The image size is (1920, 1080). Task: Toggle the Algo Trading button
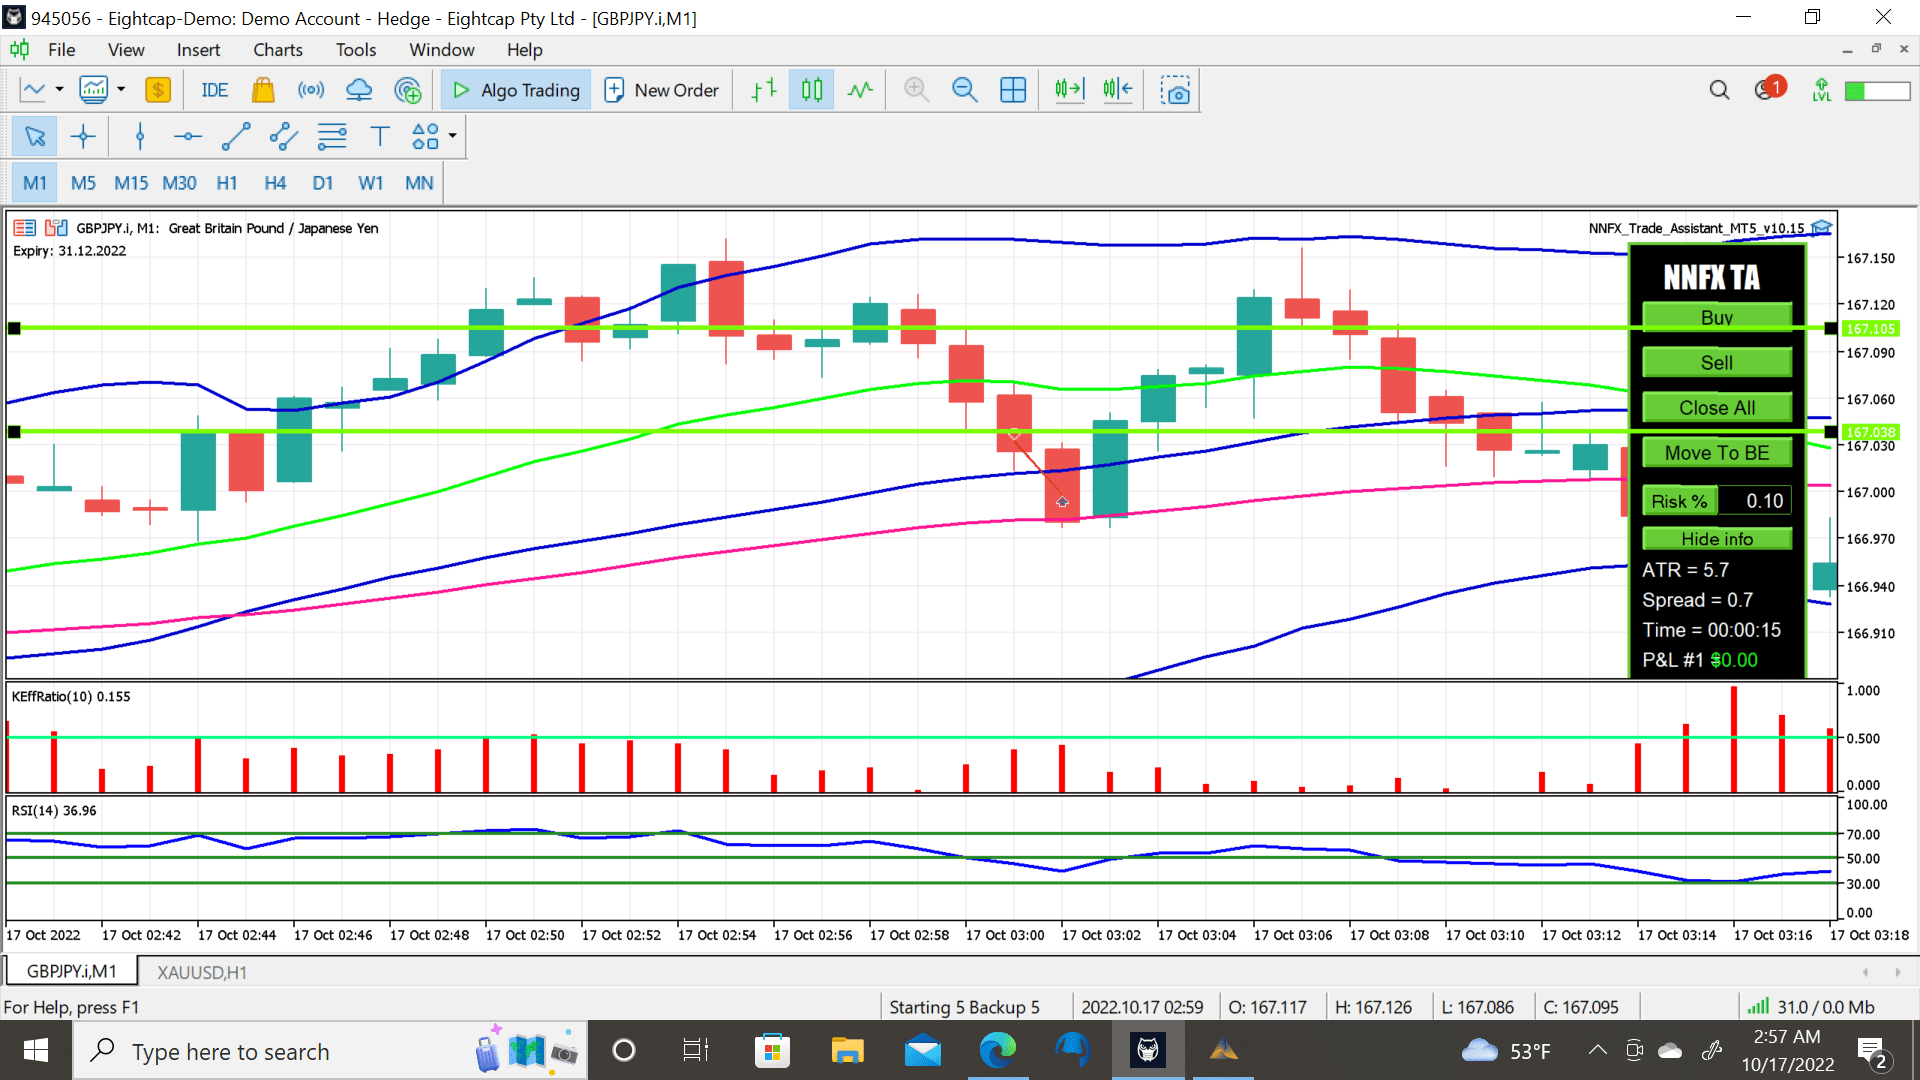516,90
